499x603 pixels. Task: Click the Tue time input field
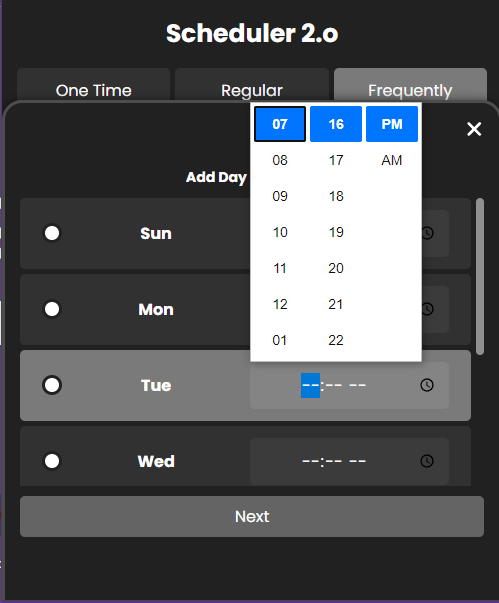coord(349,385)
